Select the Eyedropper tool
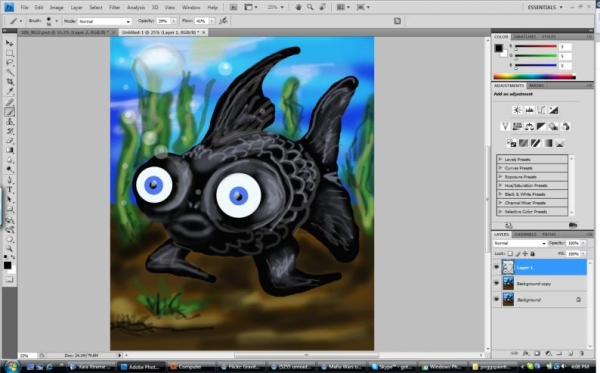This screenshot has height=373, width=600. point(10,91)
